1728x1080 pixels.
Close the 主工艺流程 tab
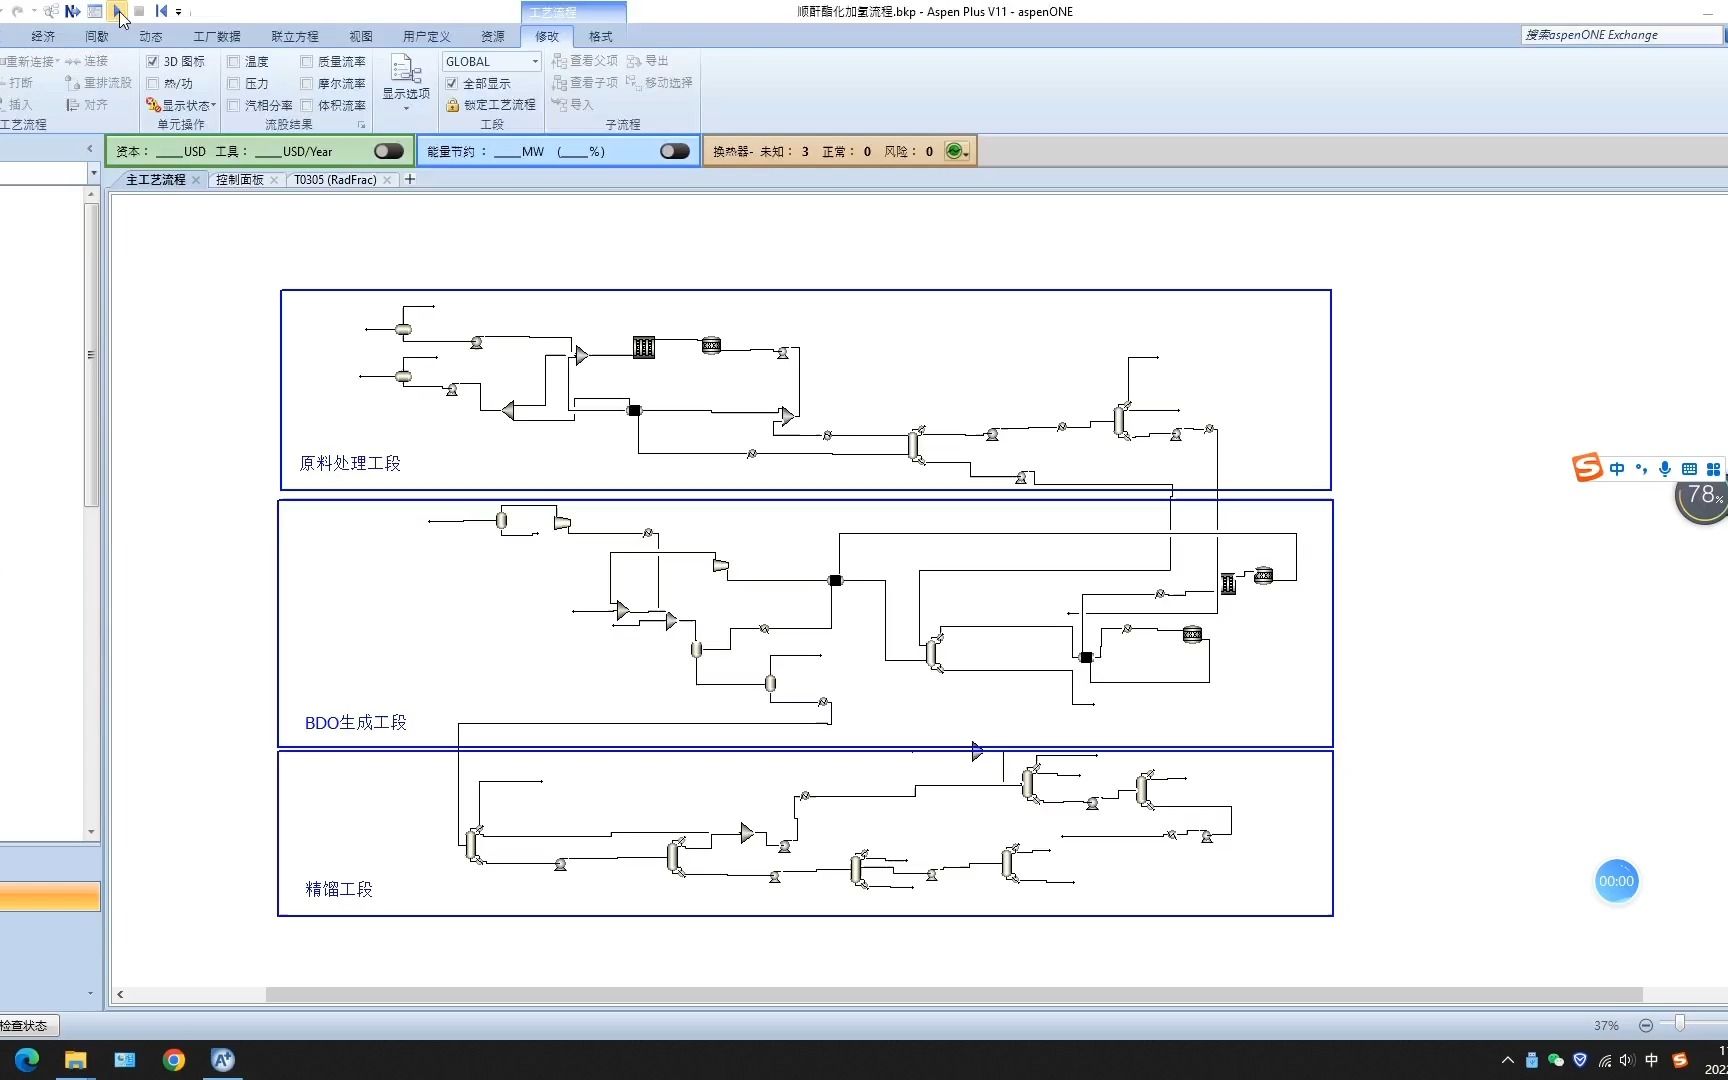[196, 180]
